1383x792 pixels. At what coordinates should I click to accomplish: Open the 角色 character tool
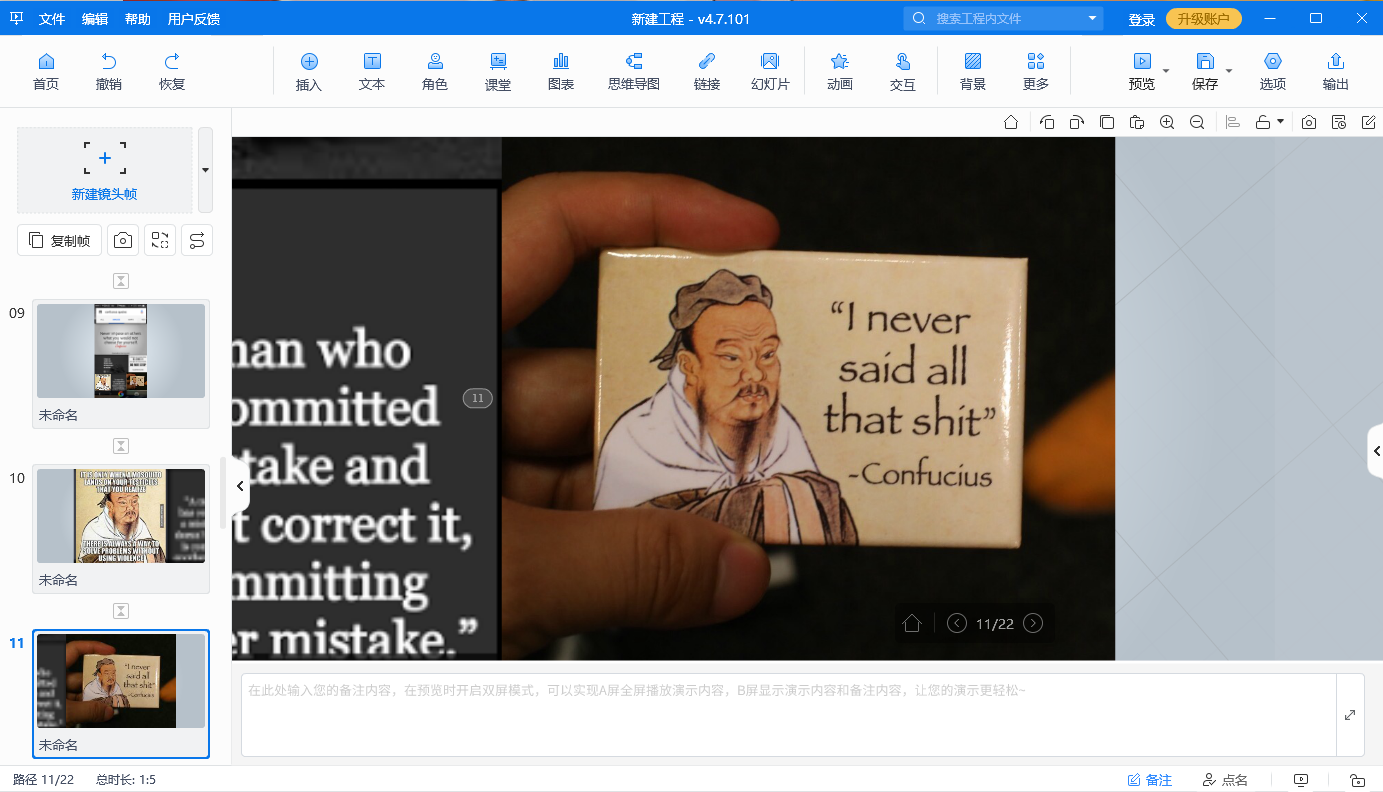coord(435,71)
